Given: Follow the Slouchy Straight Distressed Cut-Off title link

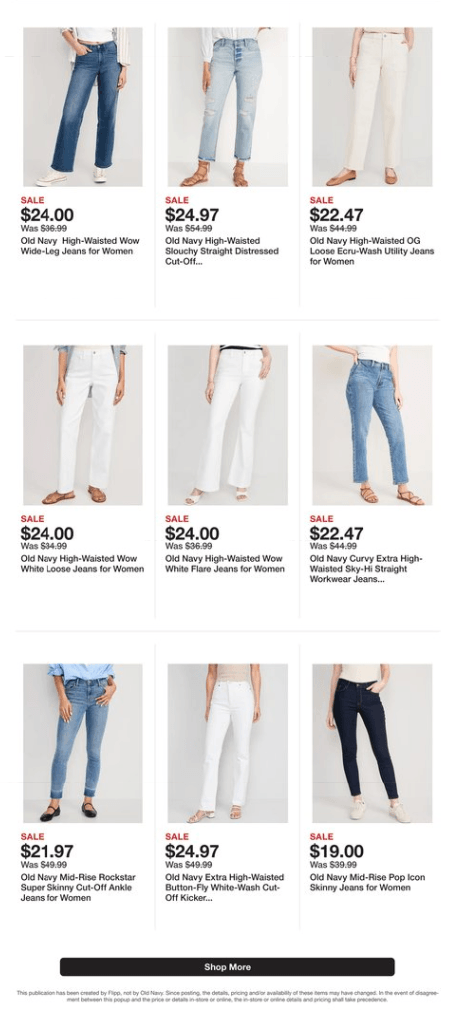Looking at the screenshot, I should click(x=222, y=251).
